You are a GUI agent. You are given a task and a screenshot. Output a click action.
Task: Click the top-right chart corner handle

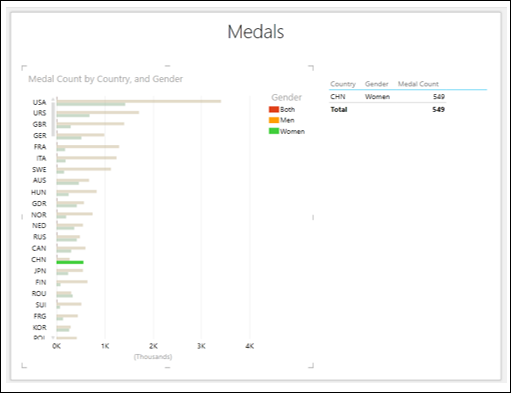pos(311,68)
